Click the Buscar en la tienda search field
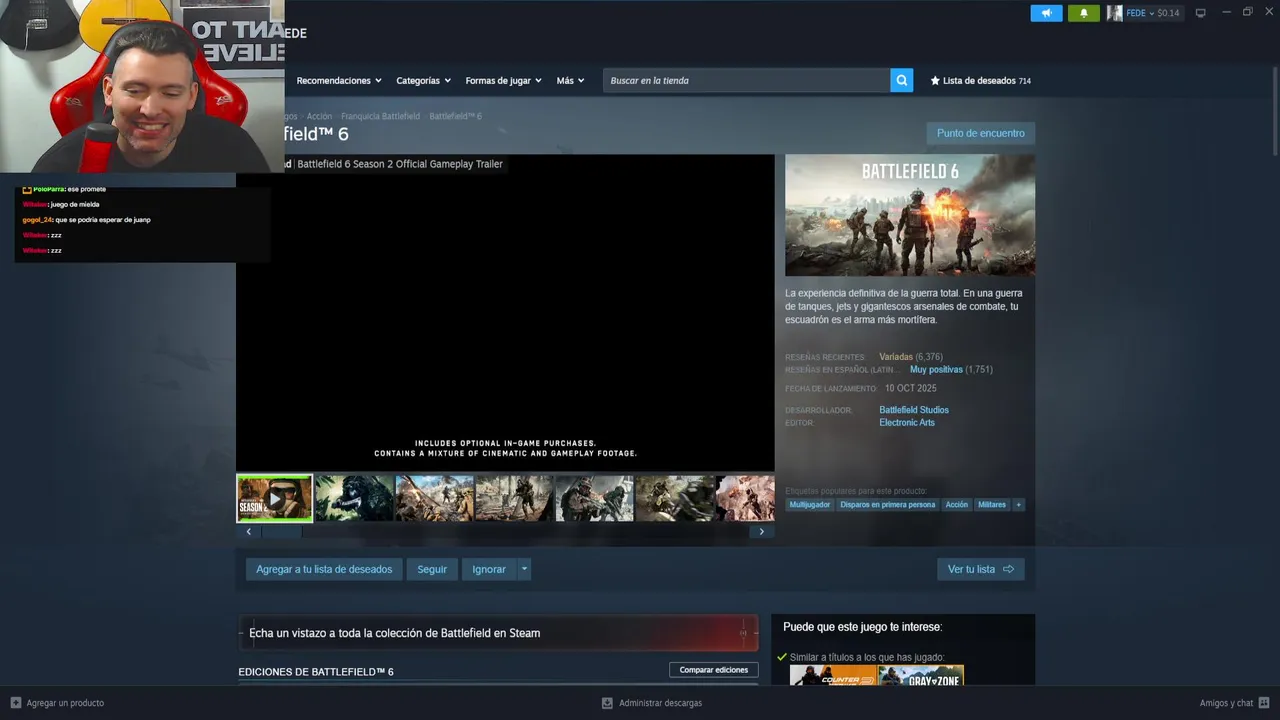Viewport: 1280px width, 720px height. [x=747, y=81]
